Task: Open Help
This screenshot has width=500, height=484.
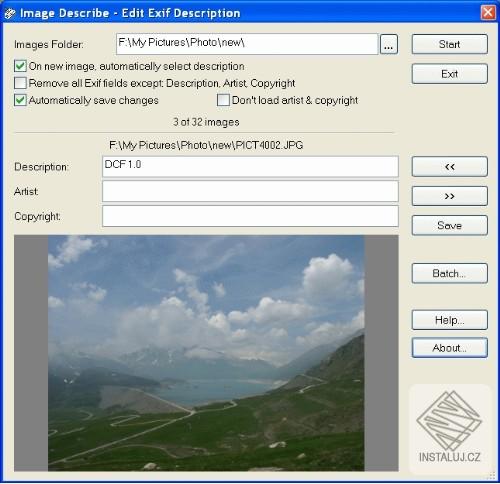Action: point(449,320)
